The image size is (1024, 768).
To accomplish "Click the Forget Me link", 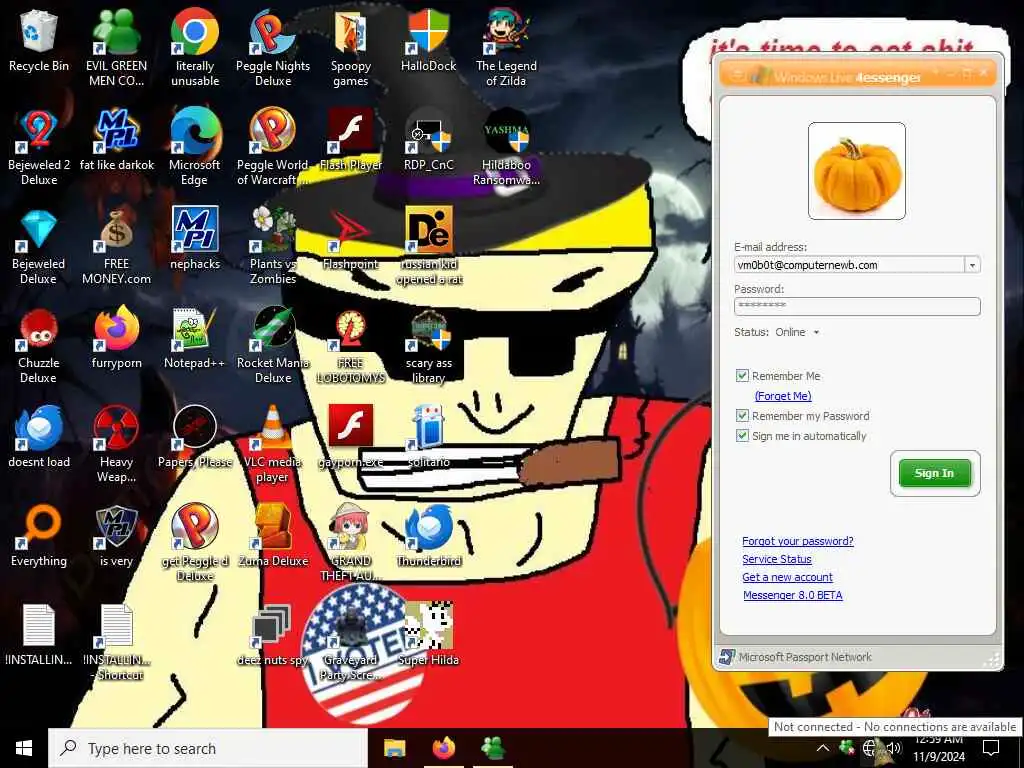I will (783, 396).
